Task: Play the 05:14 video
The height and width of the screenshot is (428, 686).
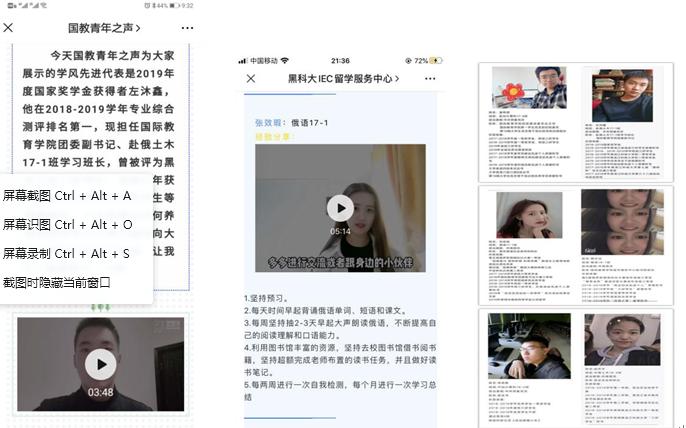Action: pyautogui.click(x=340, y=207)
